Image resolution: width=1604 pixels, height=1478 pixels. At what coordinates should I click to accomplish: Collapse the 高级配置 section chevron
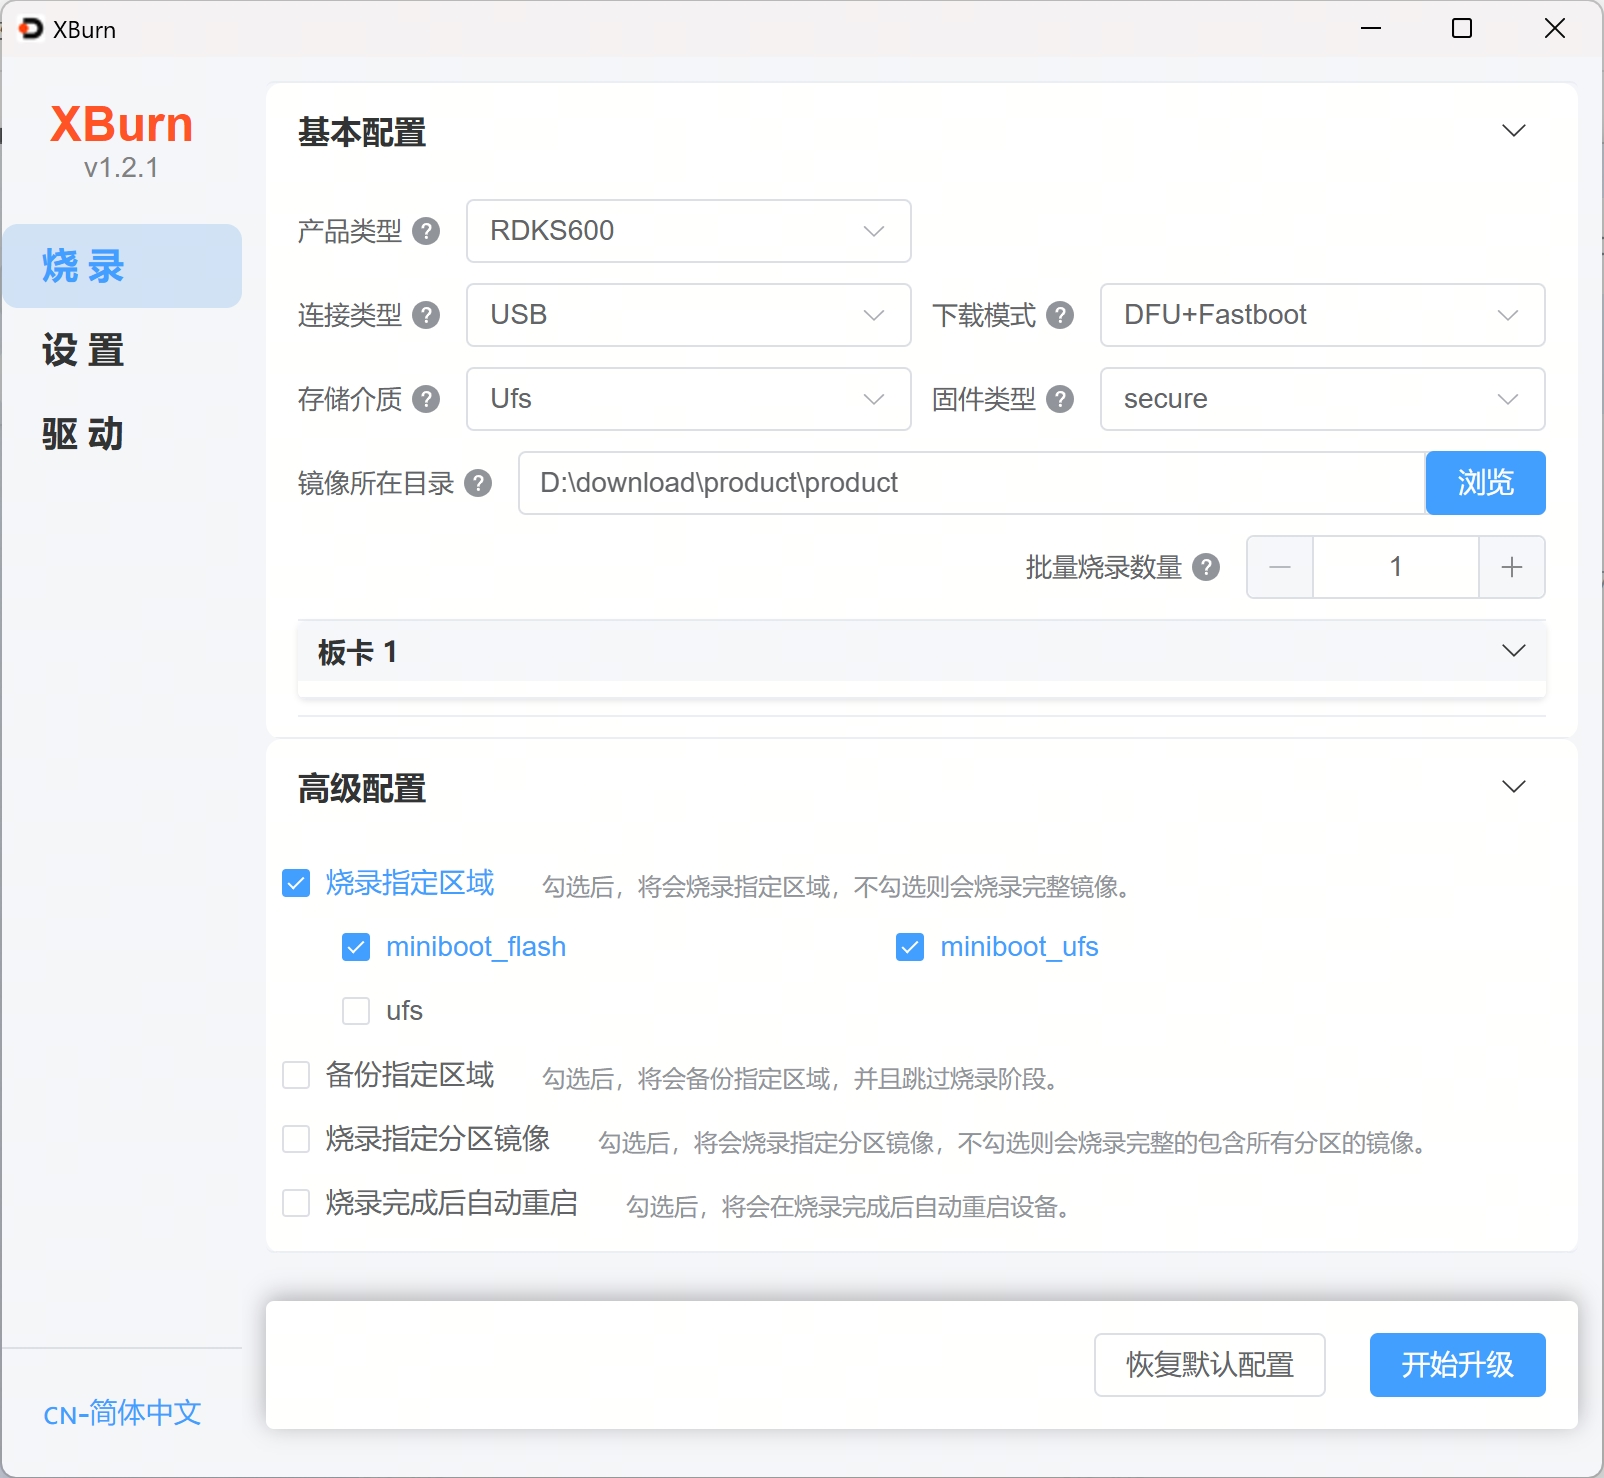1514,787
